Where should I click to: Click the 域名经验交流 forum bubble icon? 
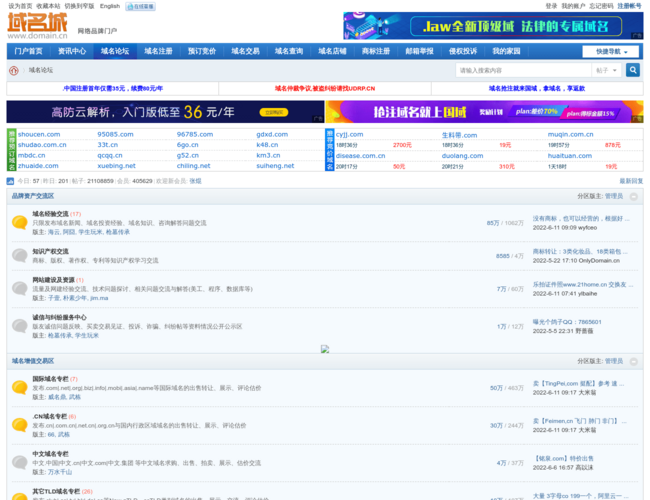[x=19, y=222]
